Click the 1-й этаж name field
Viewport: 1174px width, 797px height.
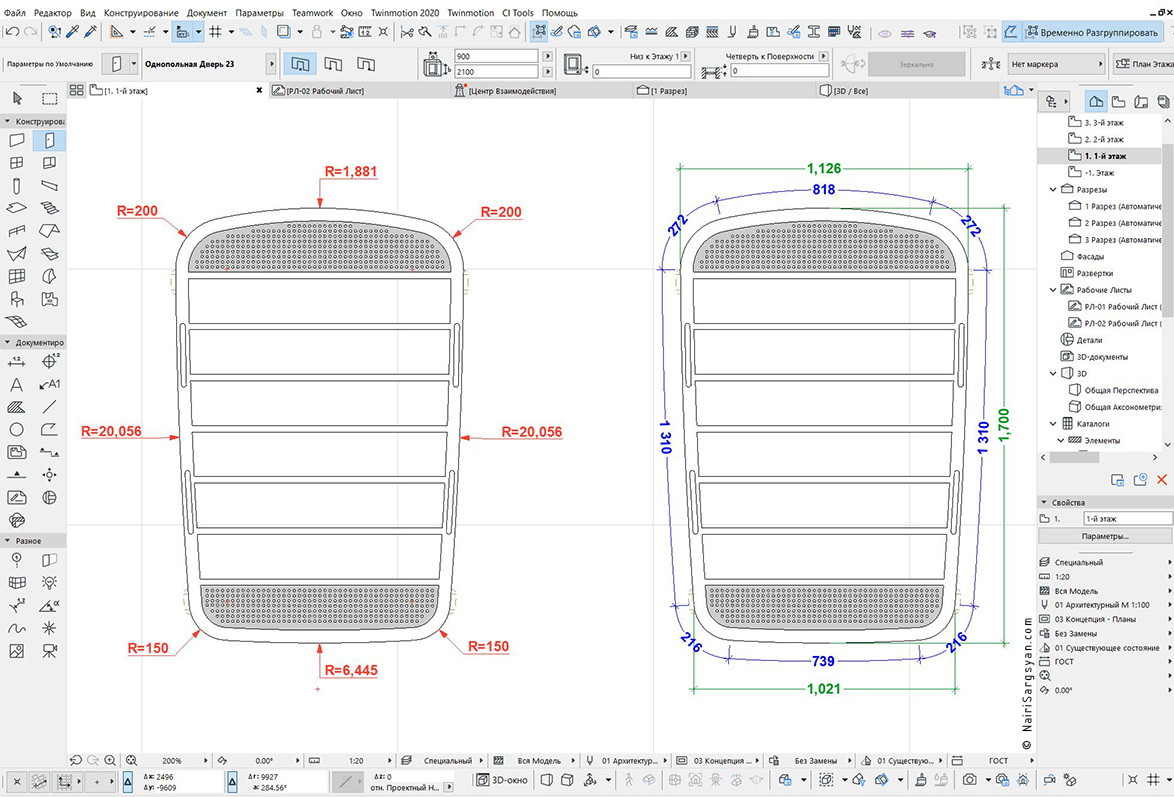[x=1128, y=518]
